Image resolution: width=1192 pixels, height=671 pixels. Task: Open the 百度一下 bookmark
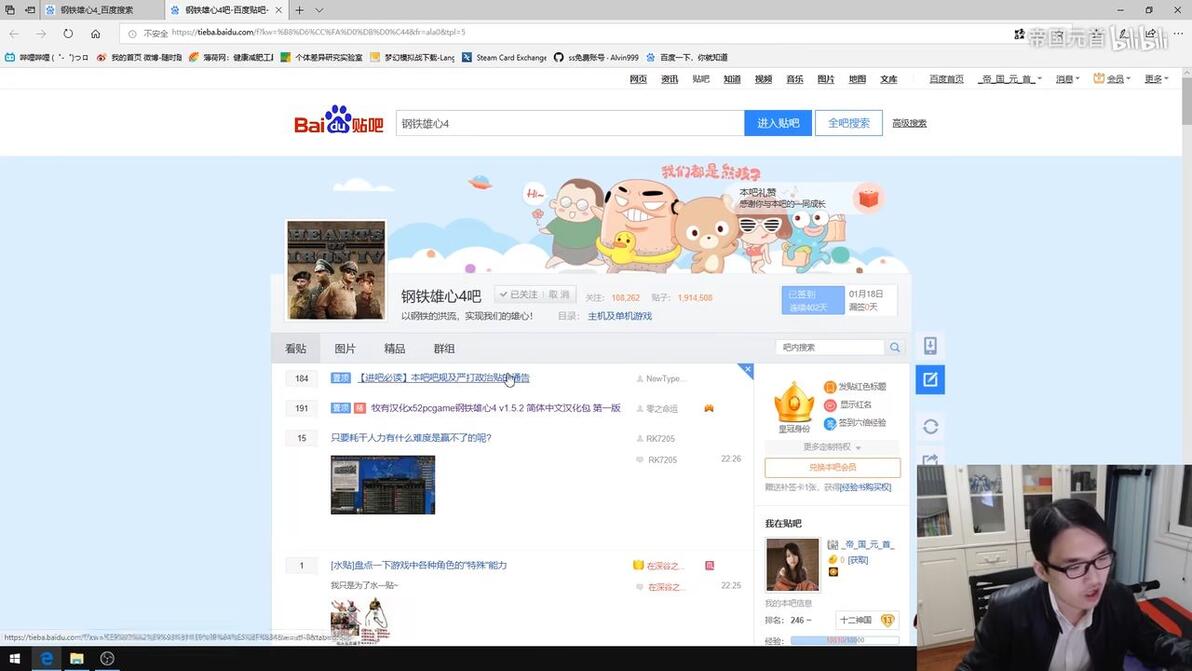pos(686,57)
